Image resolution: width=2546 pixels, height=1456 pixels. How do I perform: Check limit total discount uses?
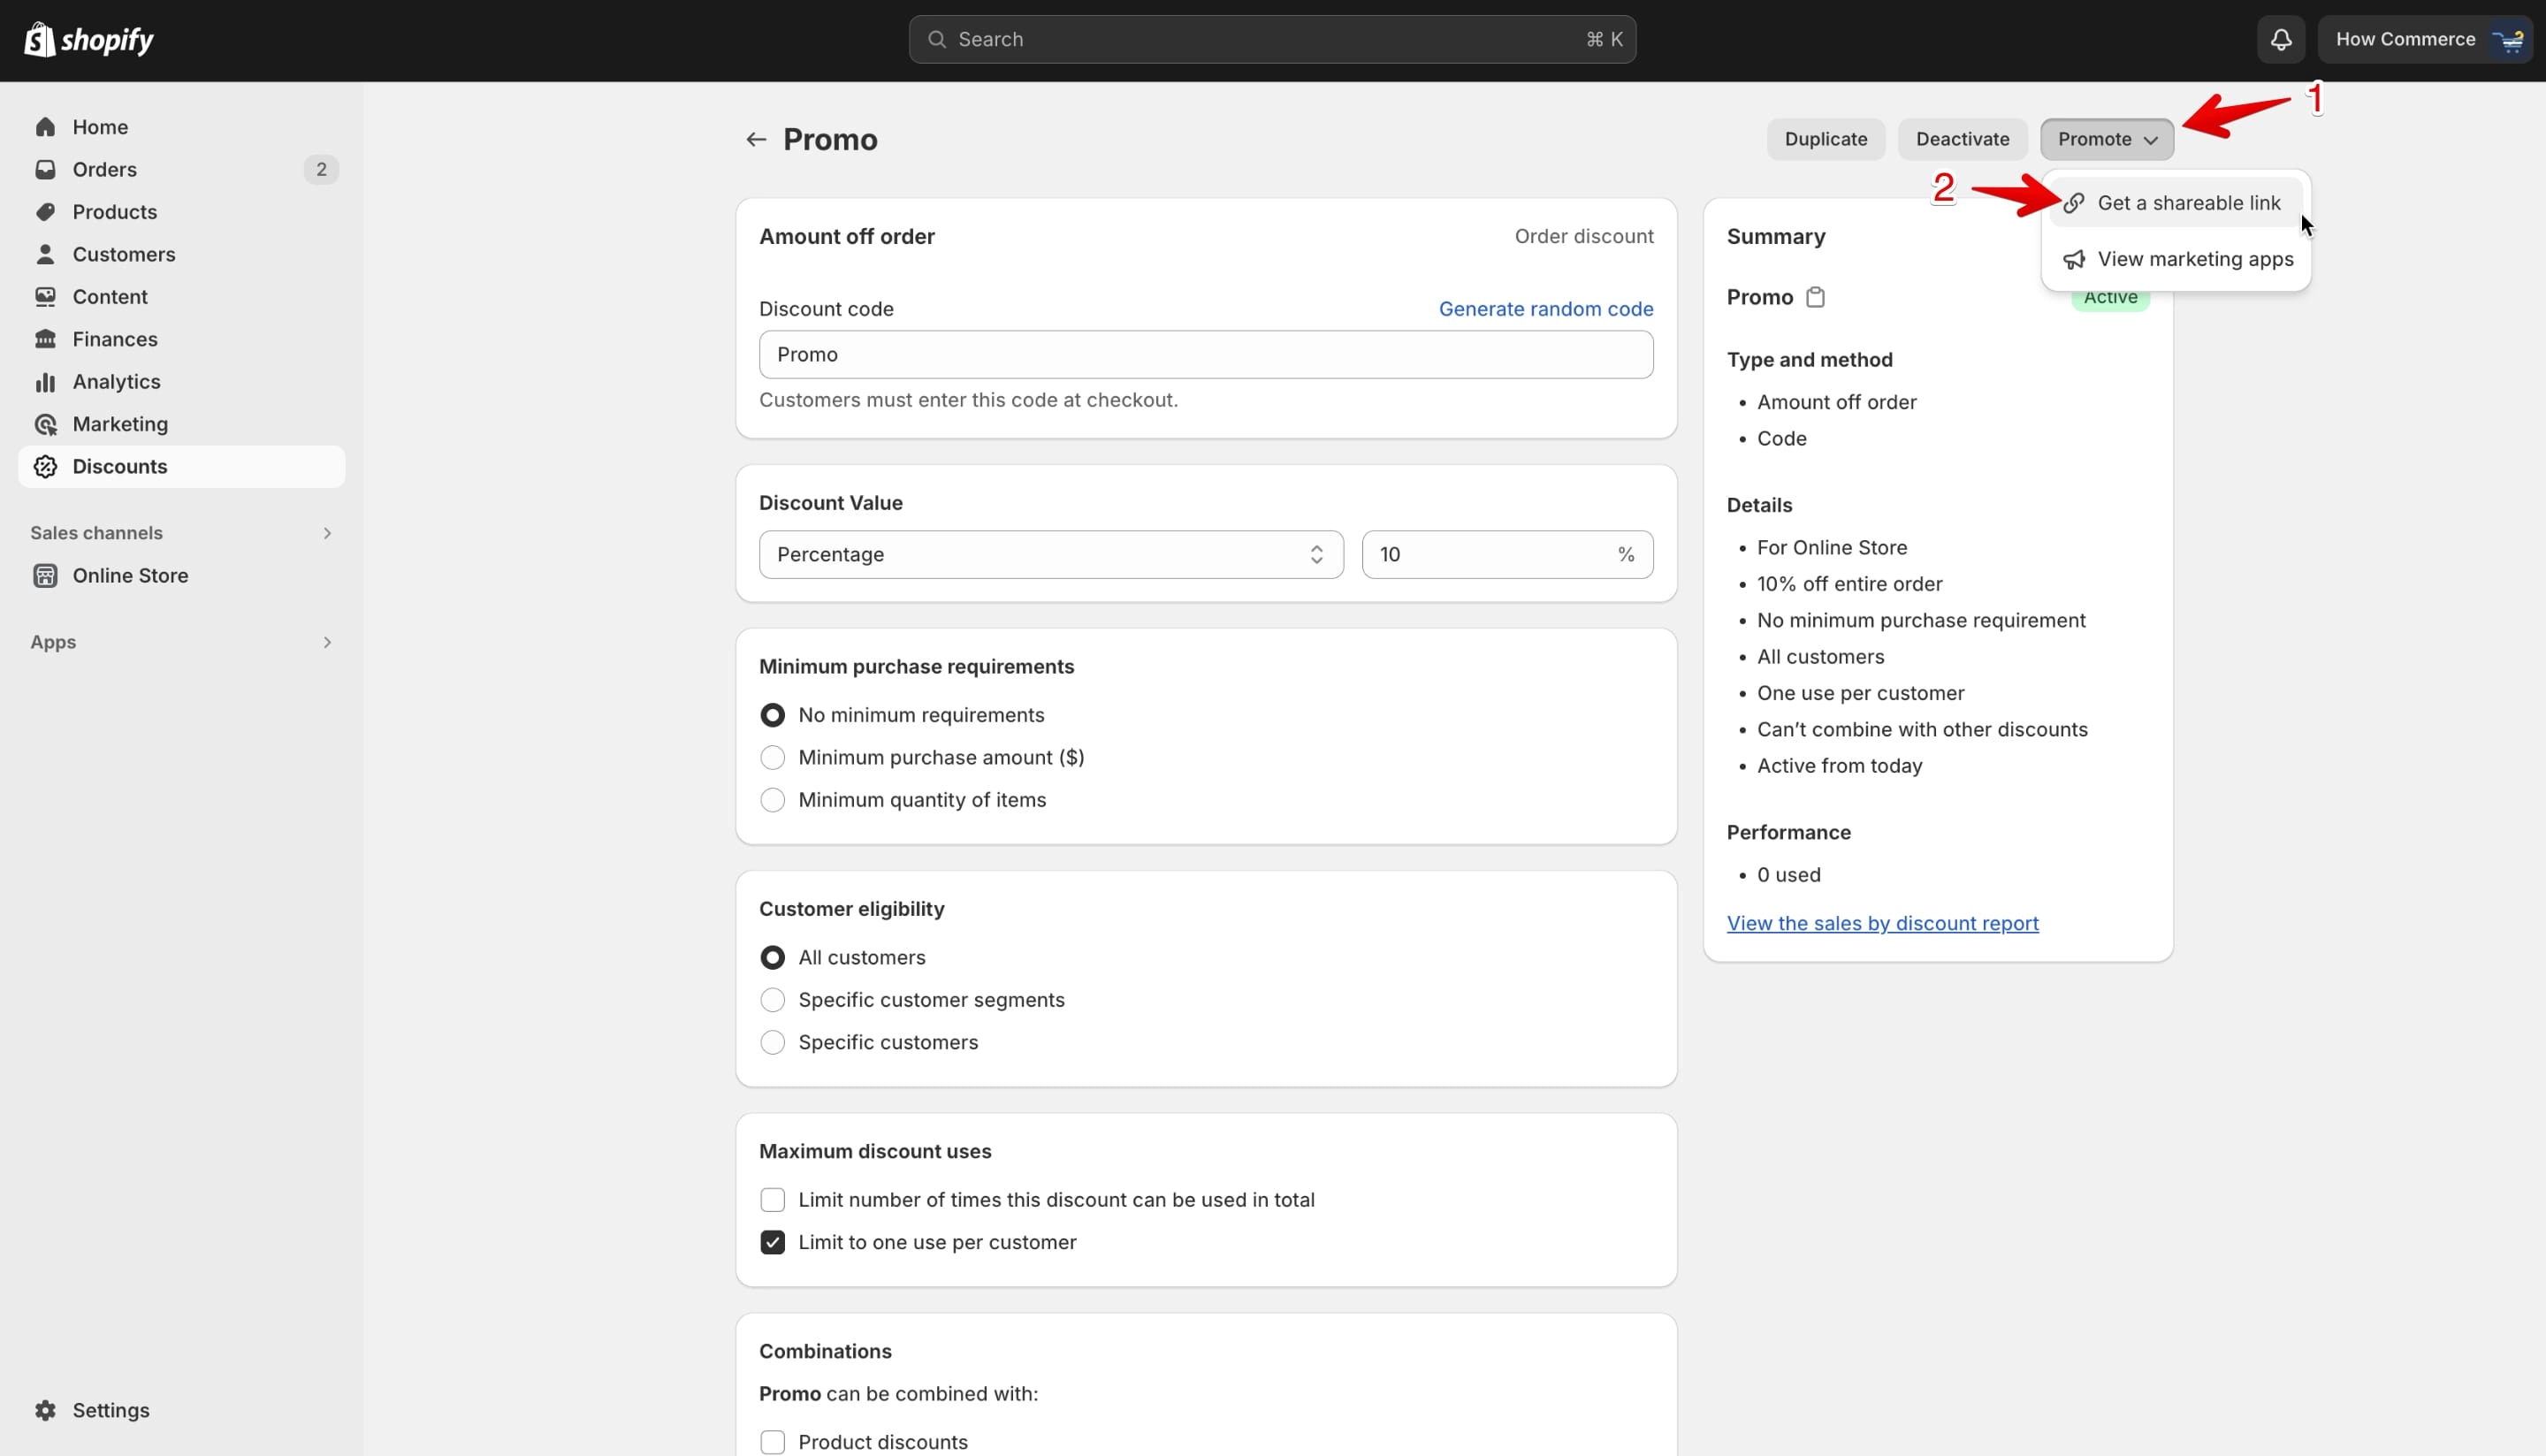[772, 1200]
